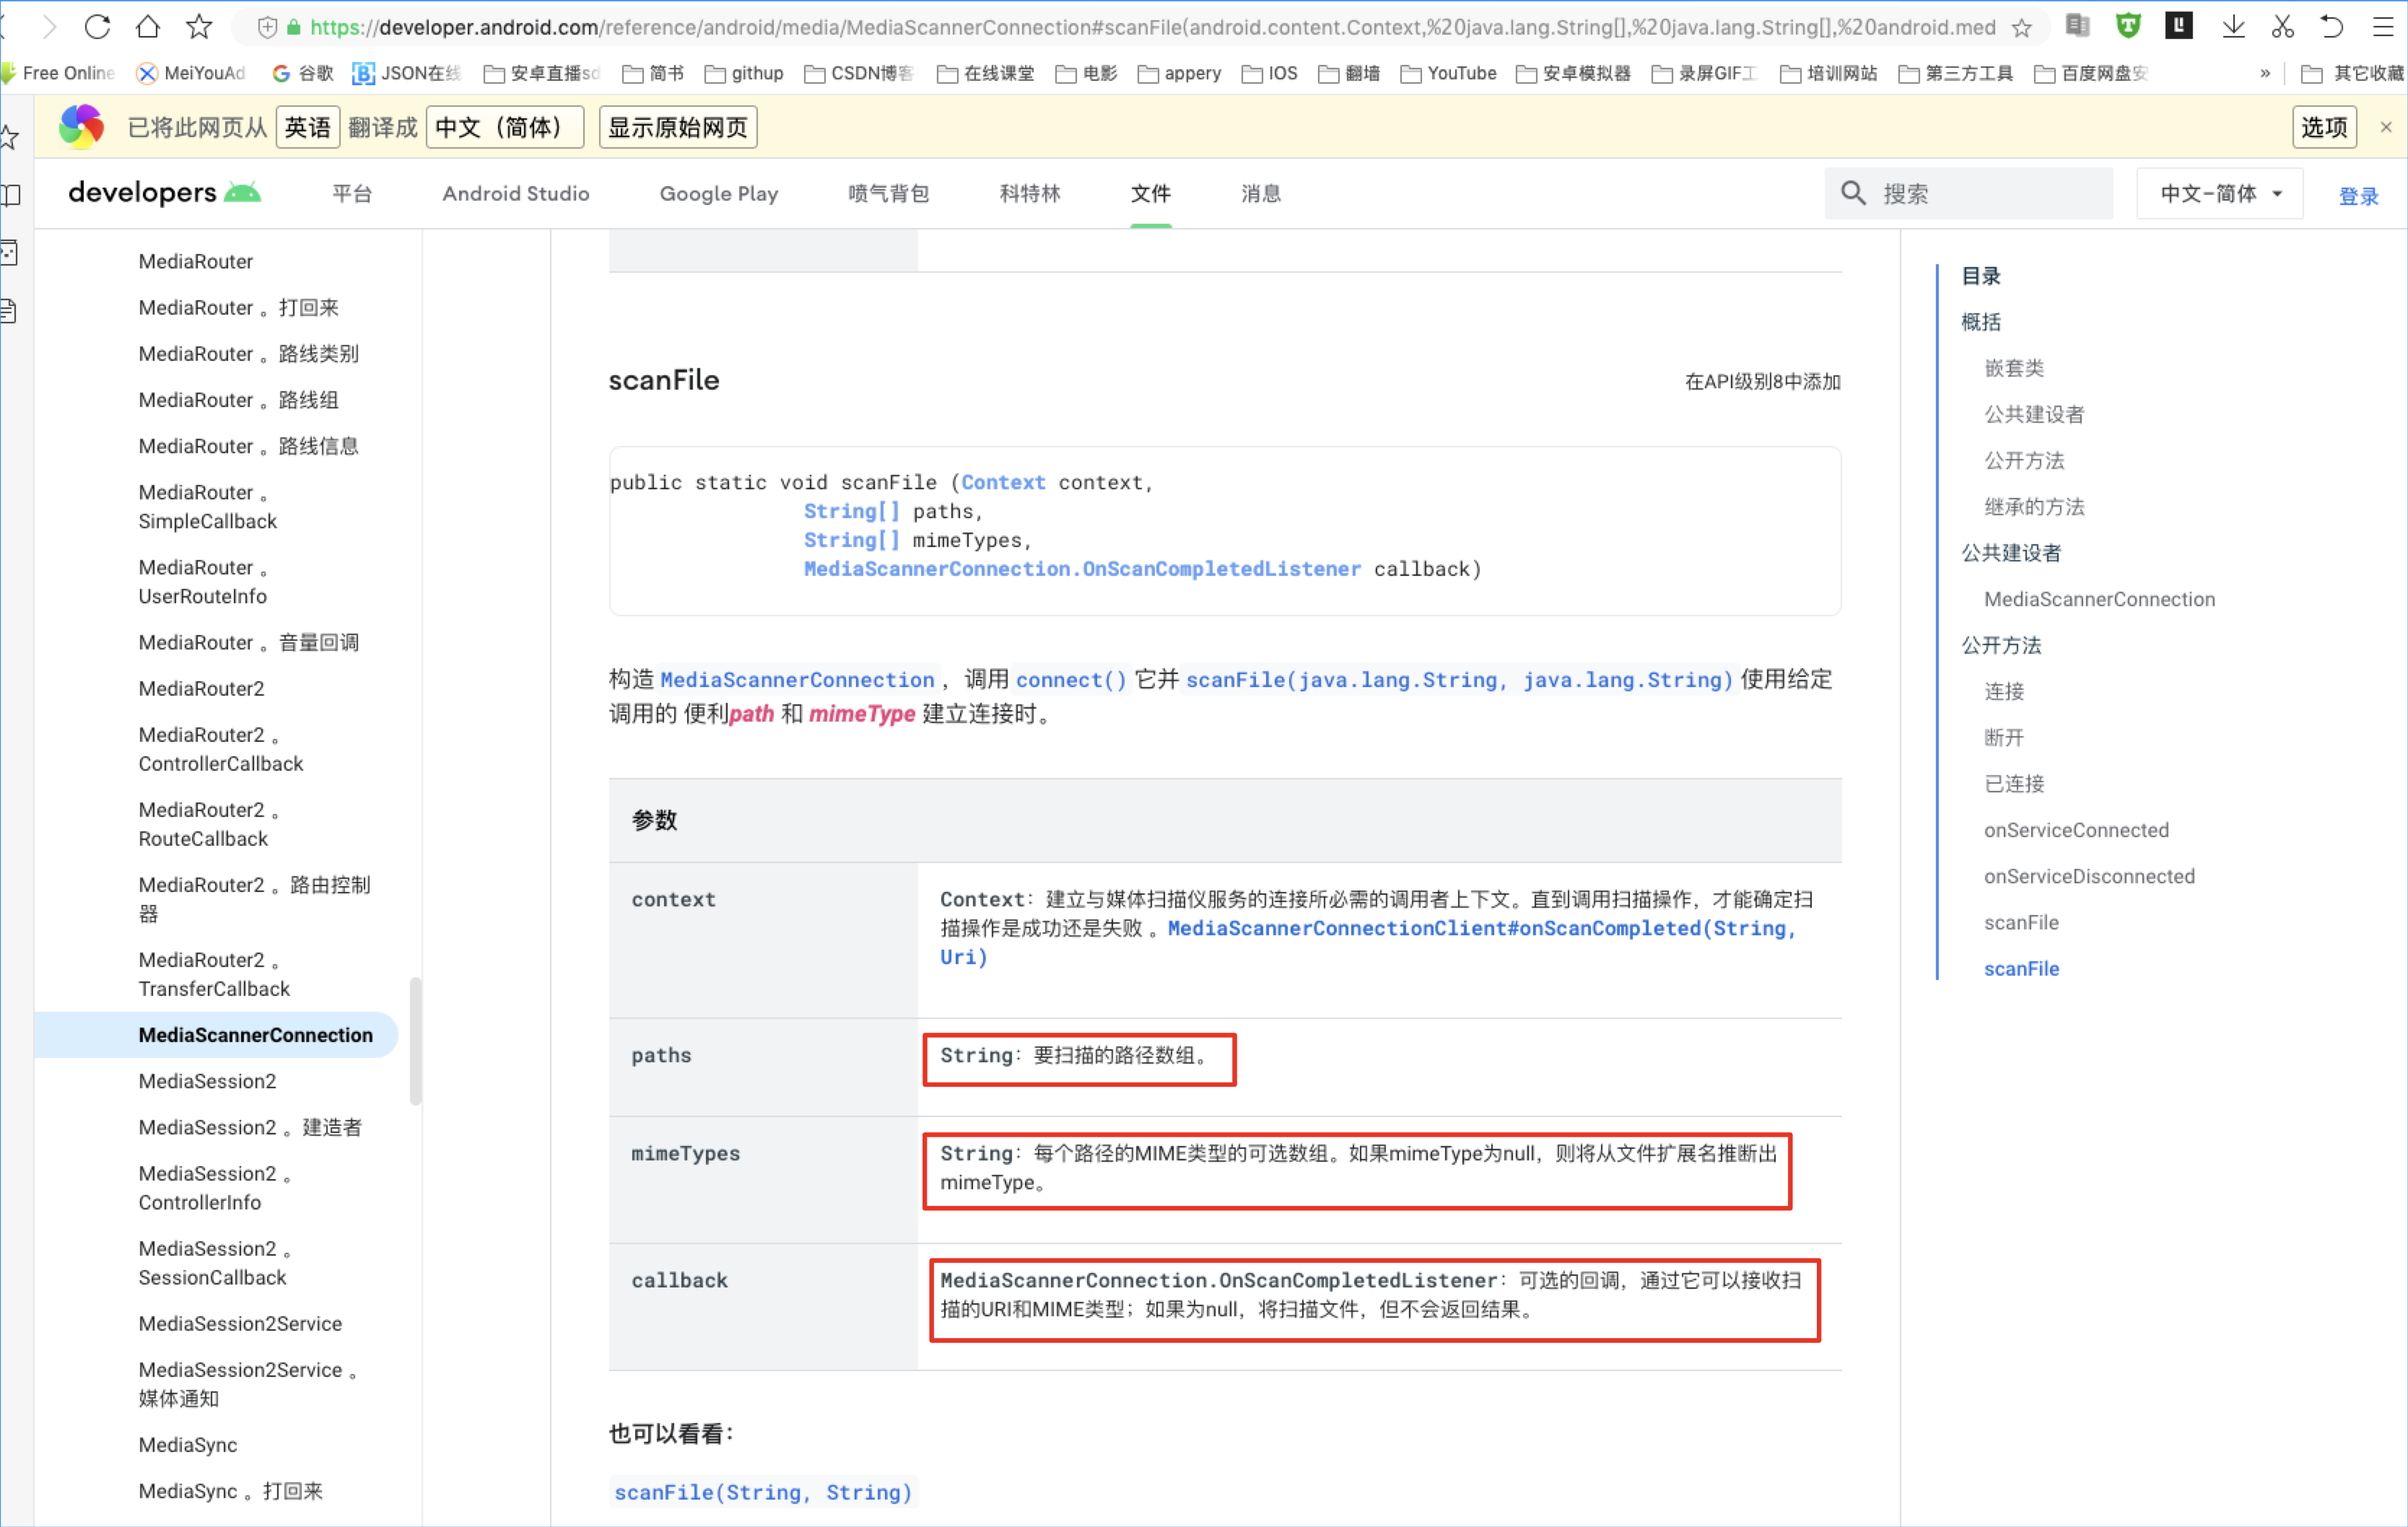Open the 中文-简体 site language selector
The width and height of the screenshot is (2408, 1527).
(x=2219, y=193)
